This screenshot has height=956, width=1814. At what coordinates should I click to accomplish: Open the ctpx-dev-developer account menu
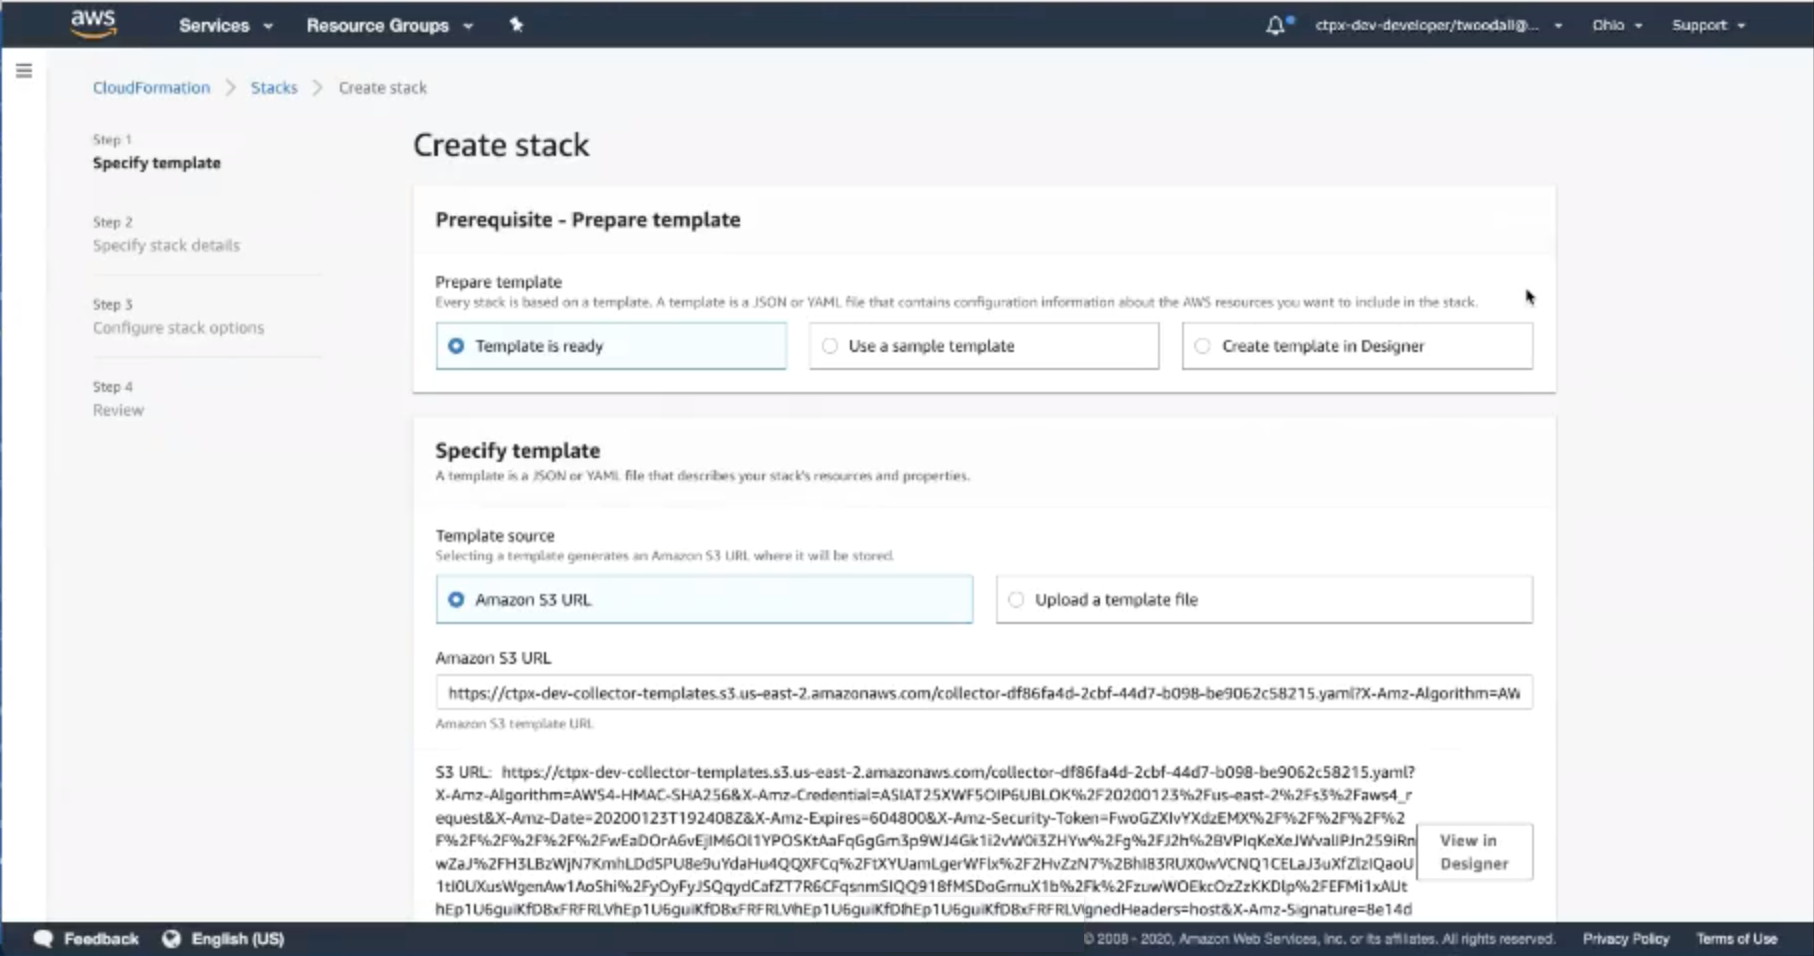(1438, 25)
